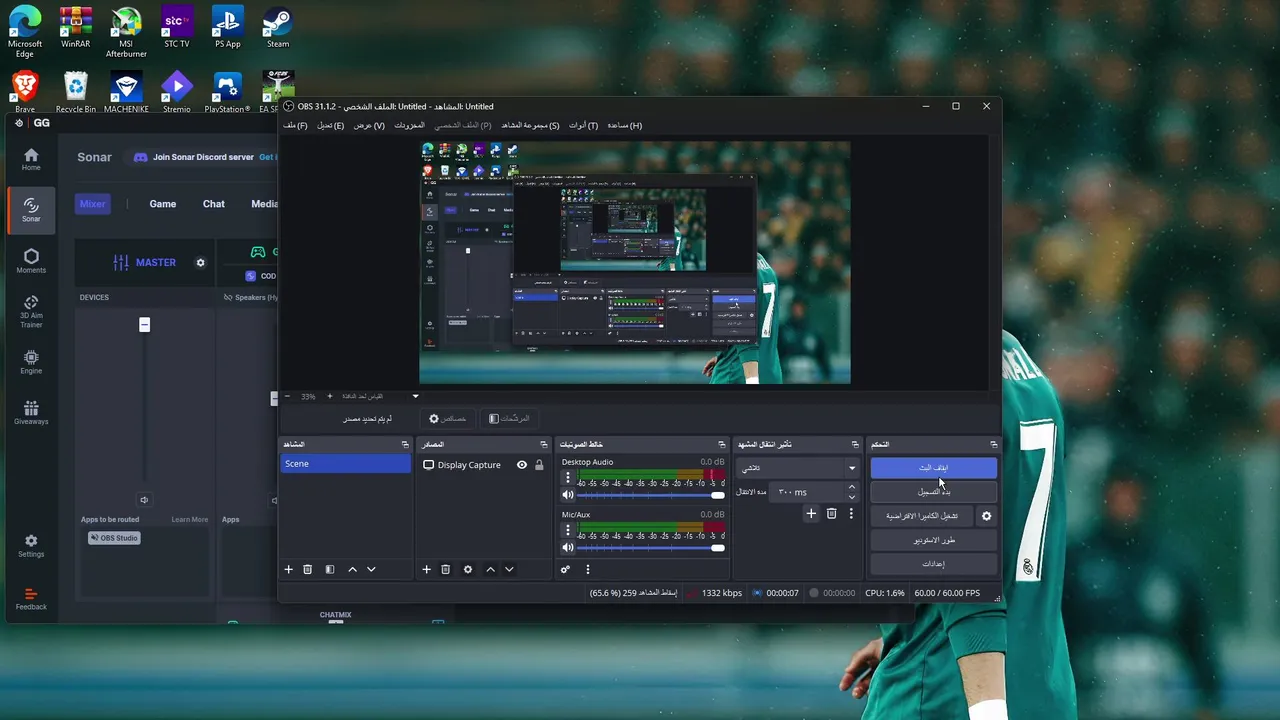Image resolution: width=1280 pixels, height=720 pixels.
Task: Remove the selected source with the trash icon
Action: (446, 569)
